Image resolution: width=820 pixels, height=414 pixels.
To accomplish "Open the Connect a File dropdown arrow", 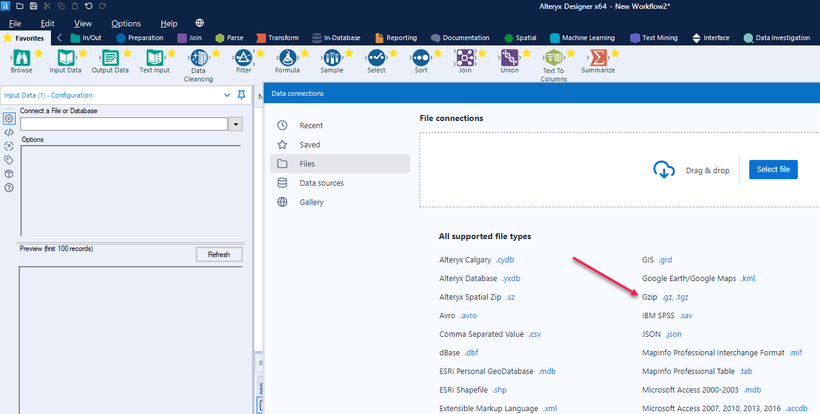I will click(x=235, y=124).
